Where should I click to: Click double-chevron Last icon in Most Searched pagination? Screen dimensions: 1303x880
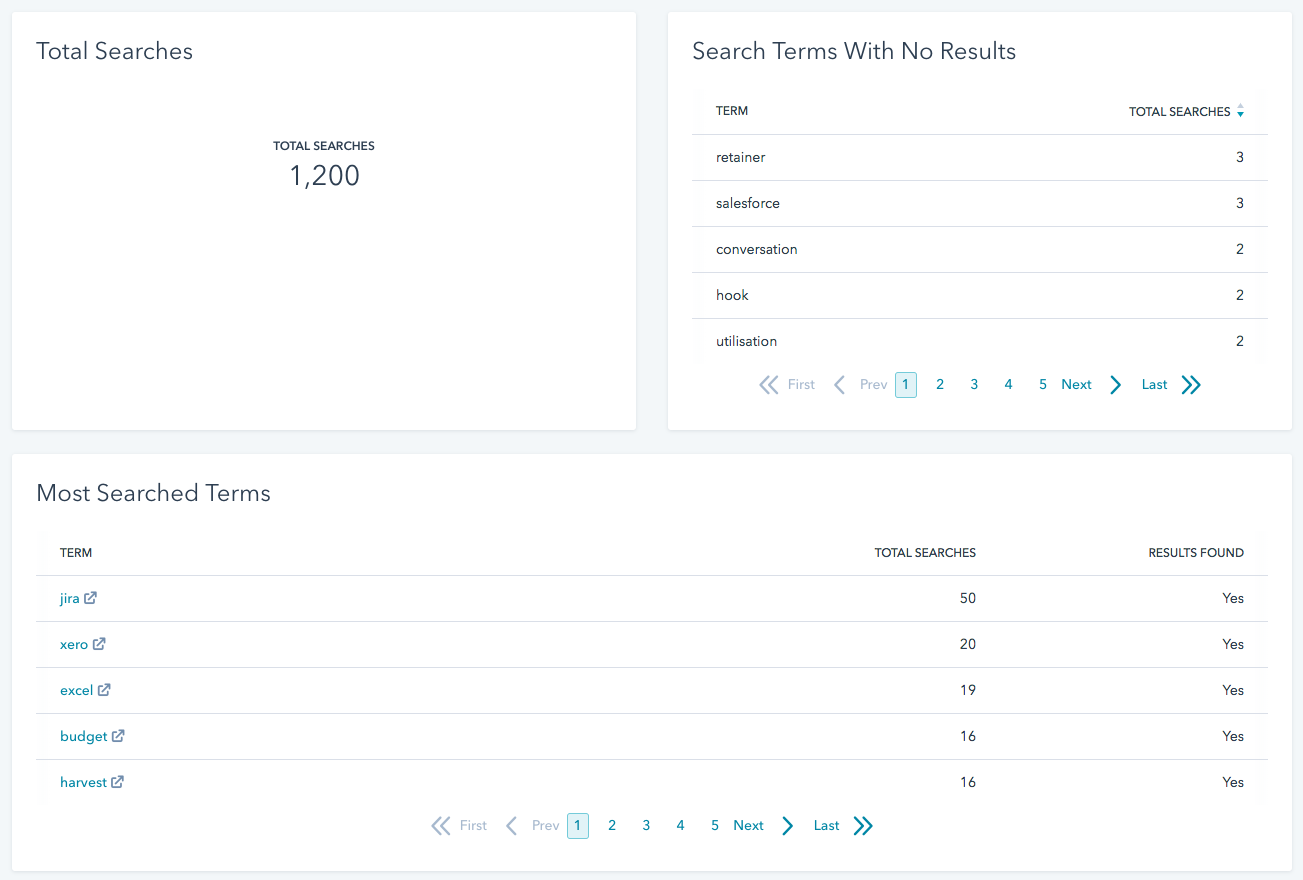862,826
